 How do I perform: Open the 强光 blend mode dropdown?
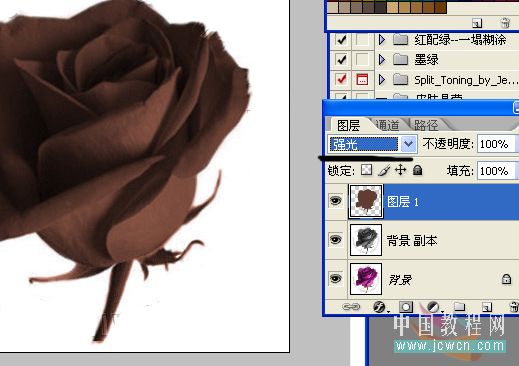408,144
